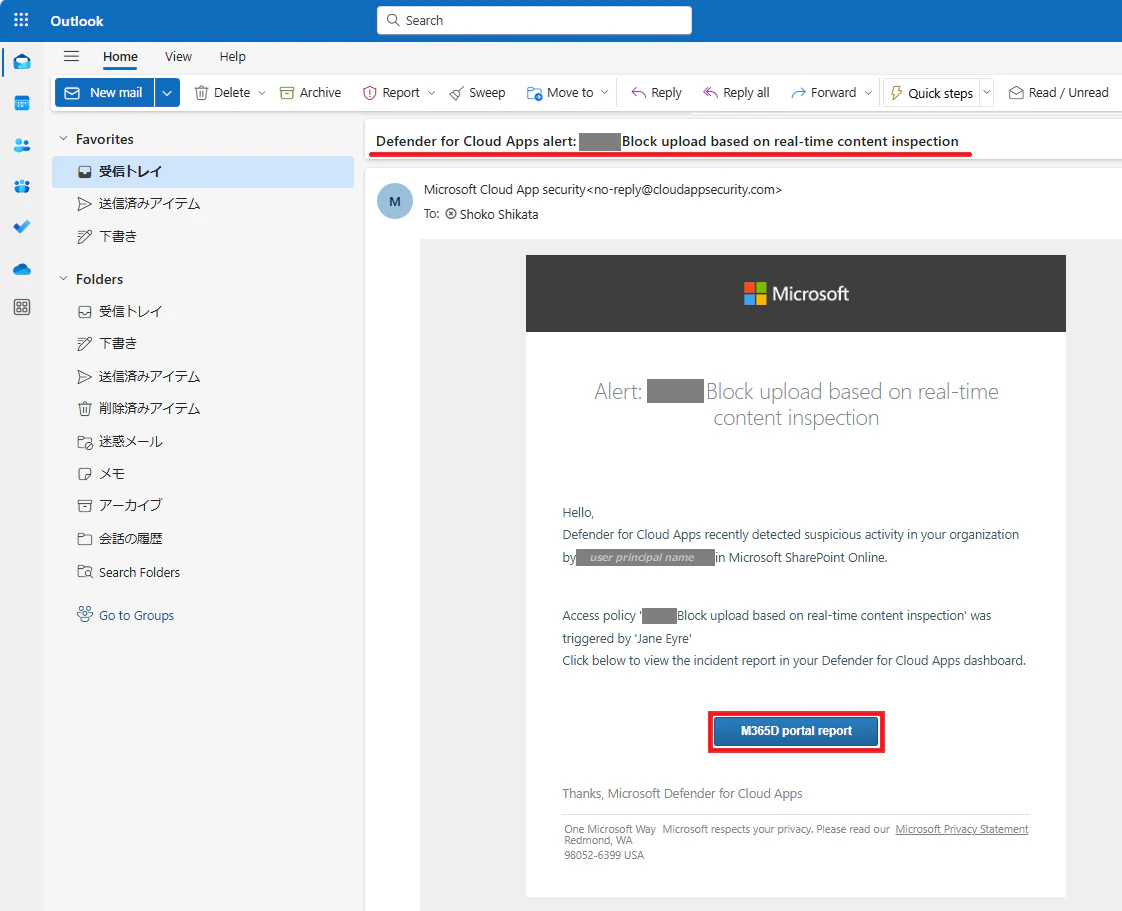
Task: Open the Delete options dropdown arrow
Action: (x=262, y=93)
